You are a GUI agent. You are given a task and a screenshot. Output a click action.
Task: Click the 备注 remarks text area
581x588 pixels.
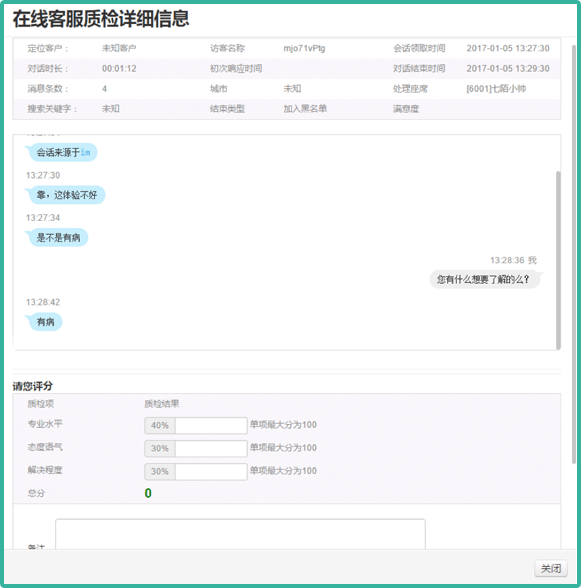[240, 534]
